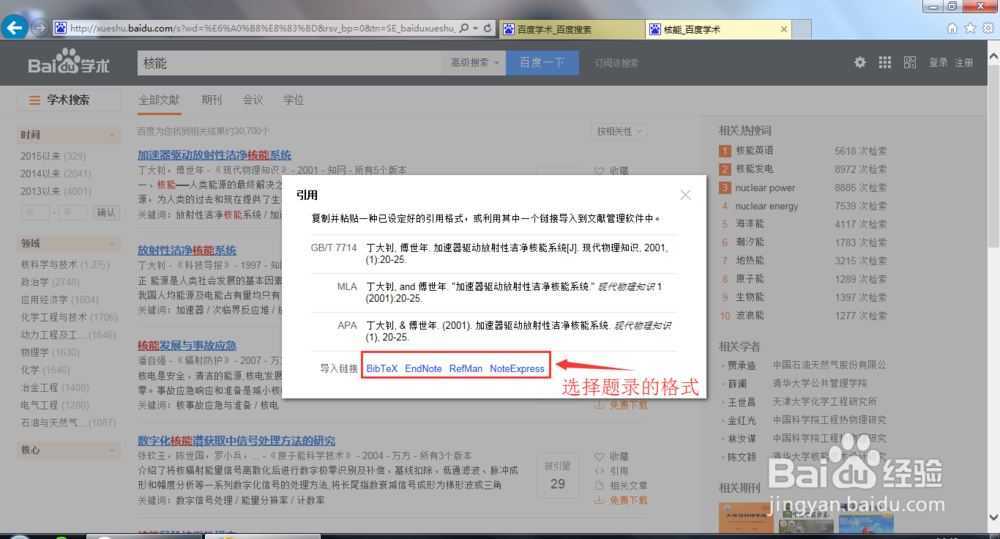This screenshot has width=1000, height=539.
Task: Click the Baidu Xueshu logo
Action: pos(68,63)
